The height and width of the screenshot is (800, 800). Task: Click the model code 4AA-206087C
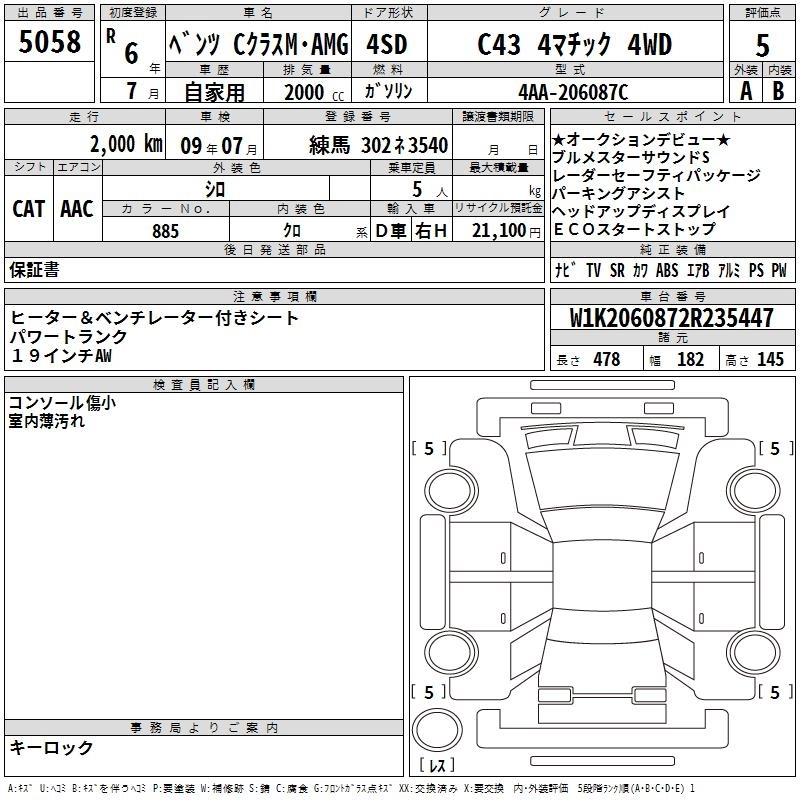[573, 91]
